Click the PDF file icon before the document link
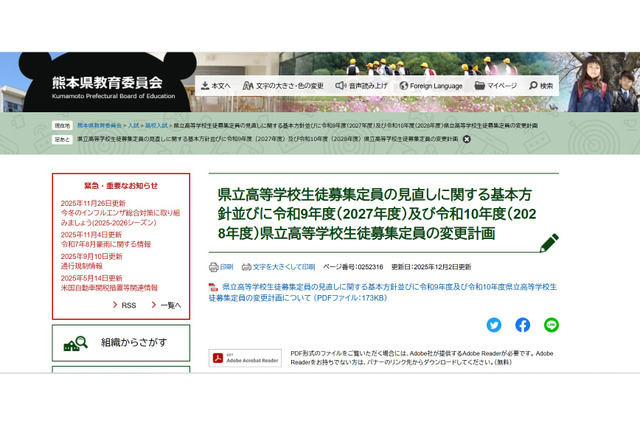 213,287
